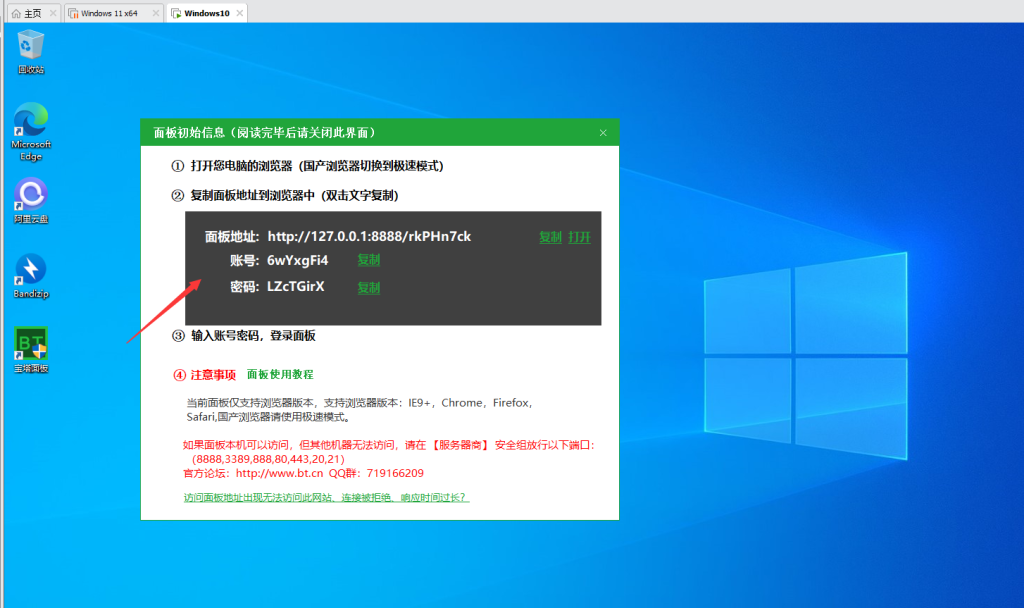Select the 阿里云盘 desktop shortcut
This screenshot has height=608, width=1024.
tap(31, 195)
